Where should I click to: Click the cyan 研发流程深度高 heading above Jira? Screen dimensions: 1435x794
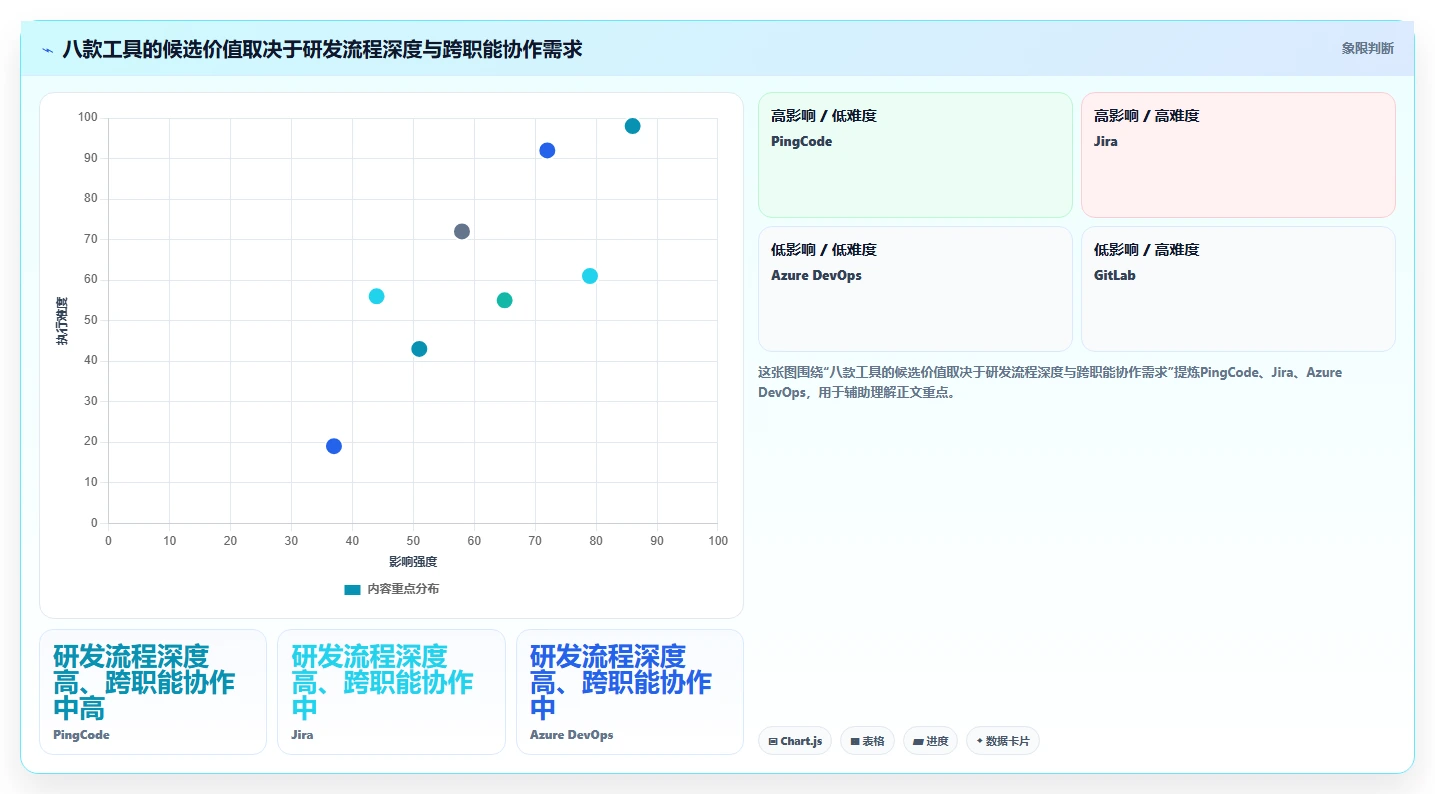(x=382, y=683)
